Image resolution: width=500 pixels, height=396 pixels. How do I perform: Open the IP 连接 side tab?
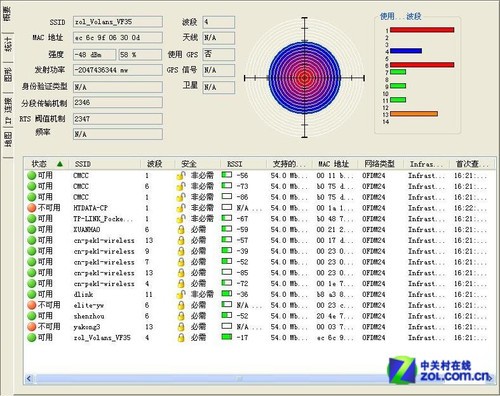(8, 110)
